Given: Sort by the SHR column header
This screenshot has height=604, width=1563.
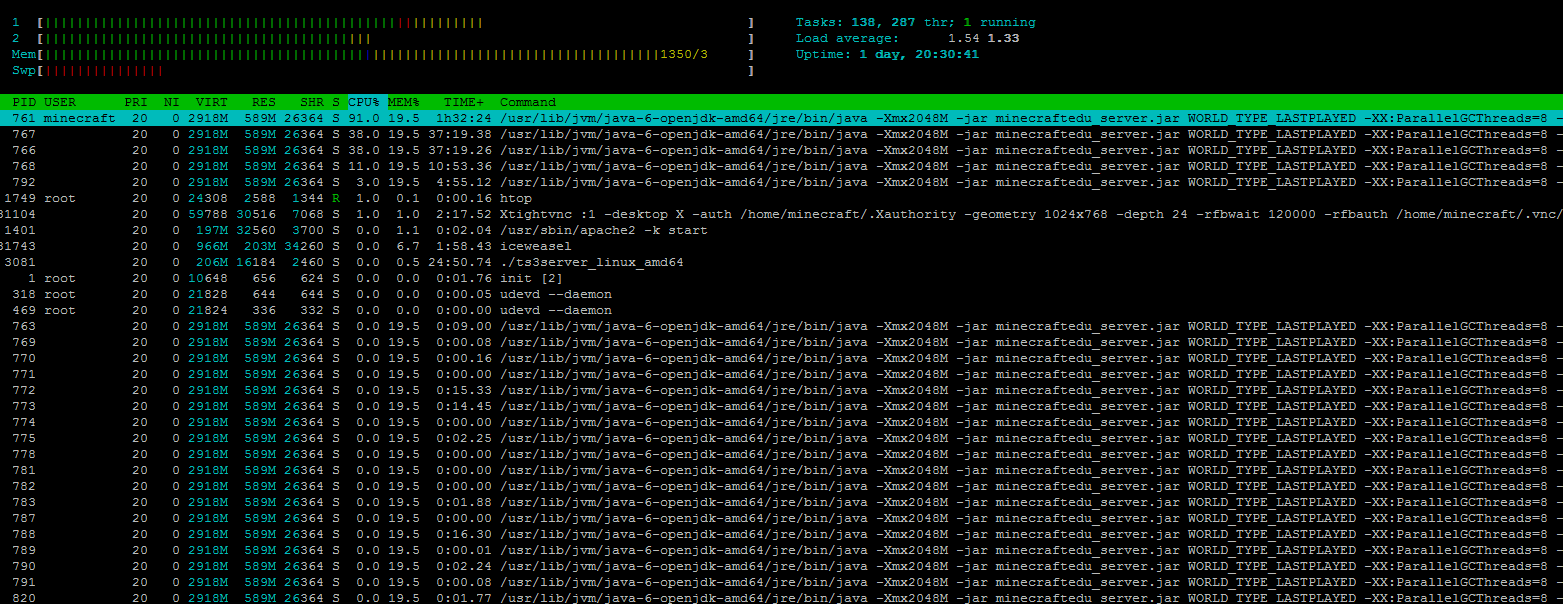Looking at the screenshot, I should [x=312, y=102].
